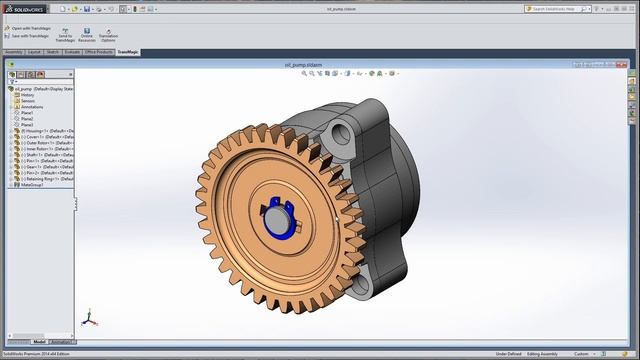The image size is (640, 360).
Task: Click the Apply Scene icon
Action: (x=380, y=73)
